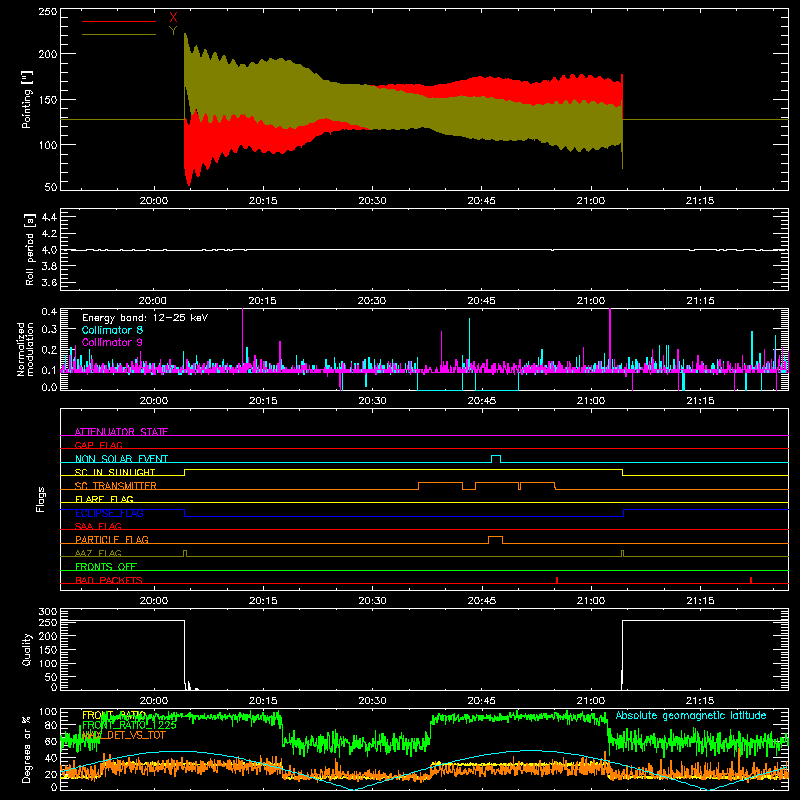Viewport: 800px width, 800px height.
Task: Click the 0.4 tick on modulation axis
Action: pyautogui.click(x=48, y=312)
